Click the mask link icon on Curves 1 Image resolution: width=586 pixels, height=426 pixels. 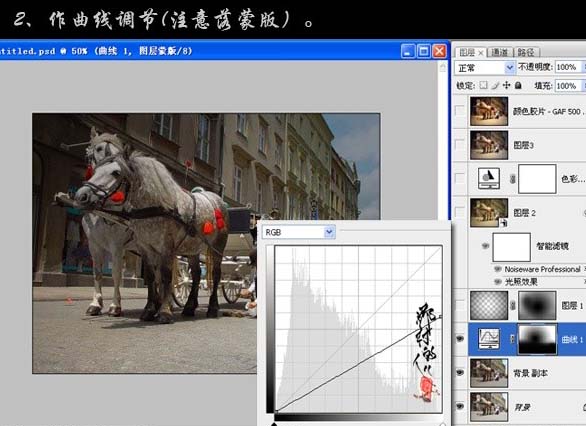(x=512, y=339)
